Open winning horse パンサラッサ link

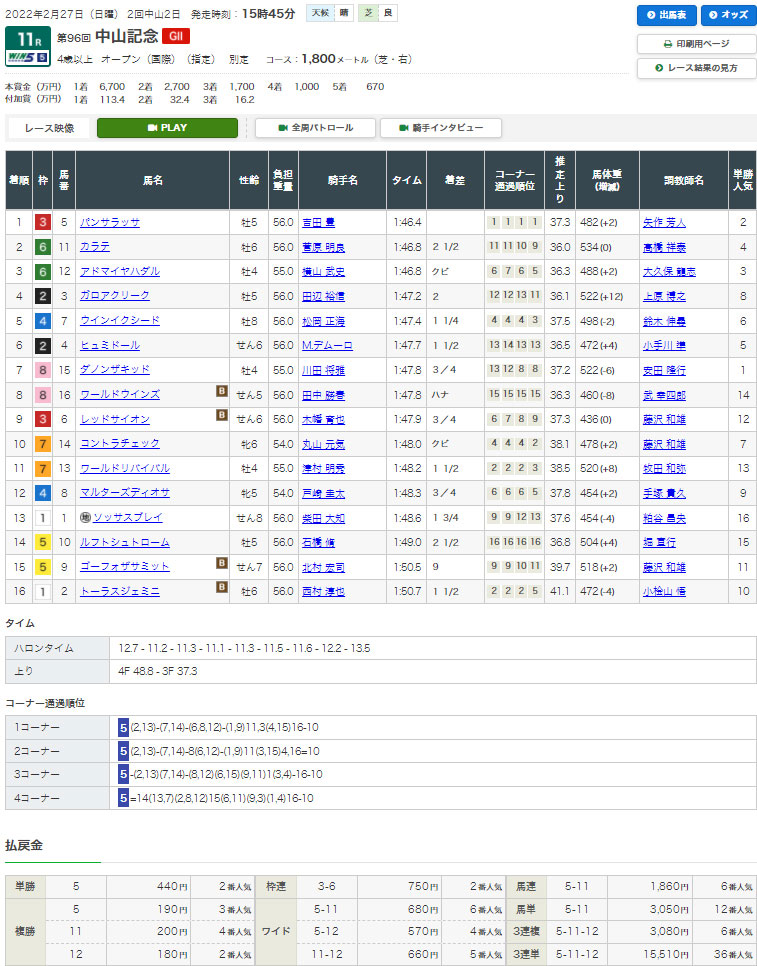click(x=110, y=222)
